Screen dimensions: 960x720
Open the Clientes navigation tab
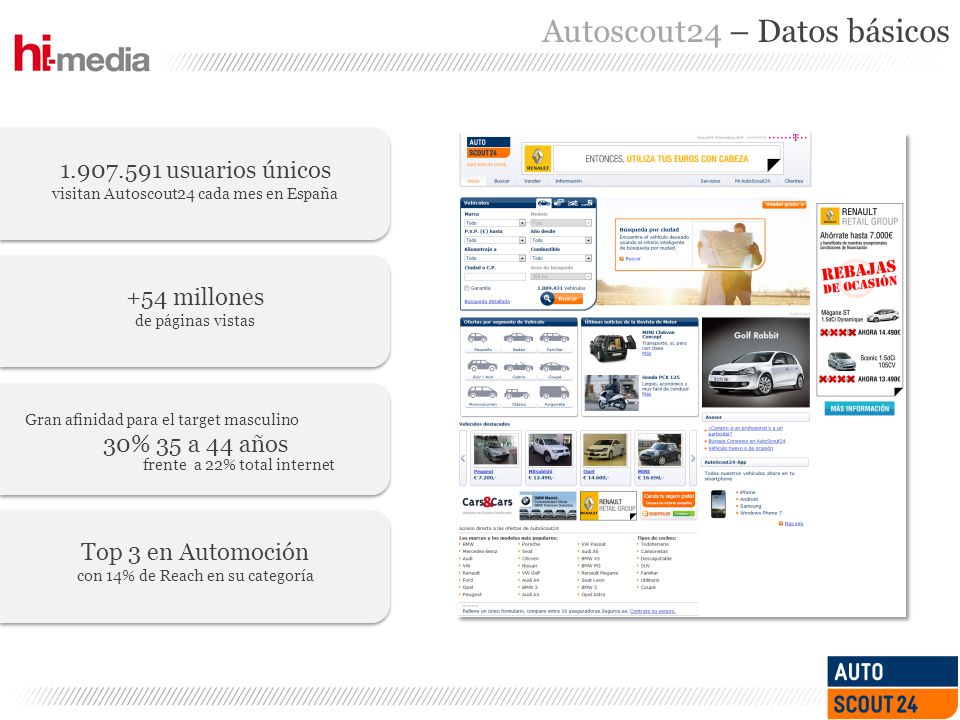[794, 181]
